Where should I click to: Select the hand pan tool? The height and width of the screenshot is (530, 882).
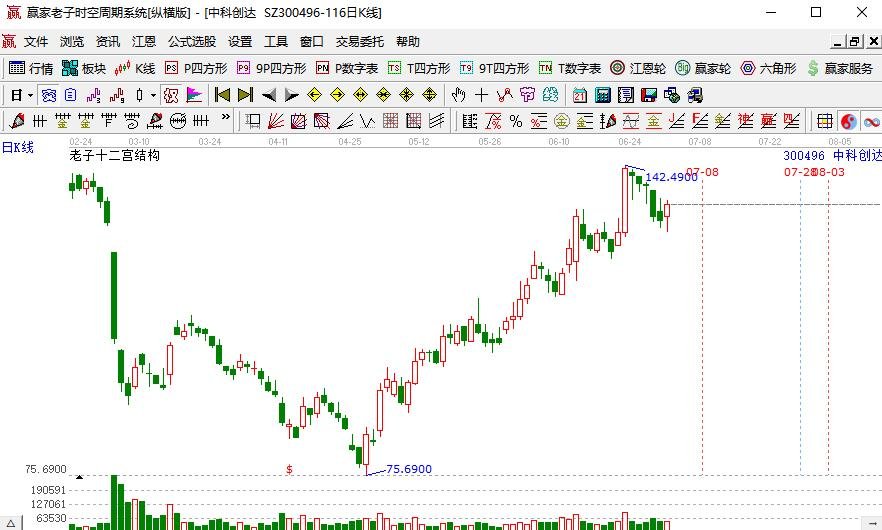458,95
